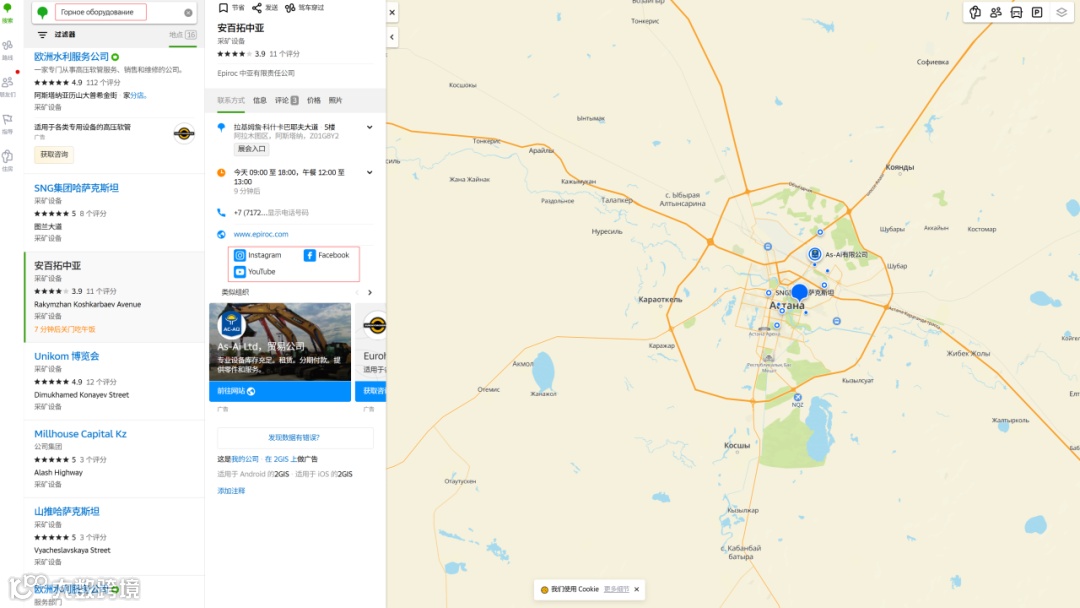Click the As-Ai map marker icon
Screen dimensions: 1080x608
[815, 254]
